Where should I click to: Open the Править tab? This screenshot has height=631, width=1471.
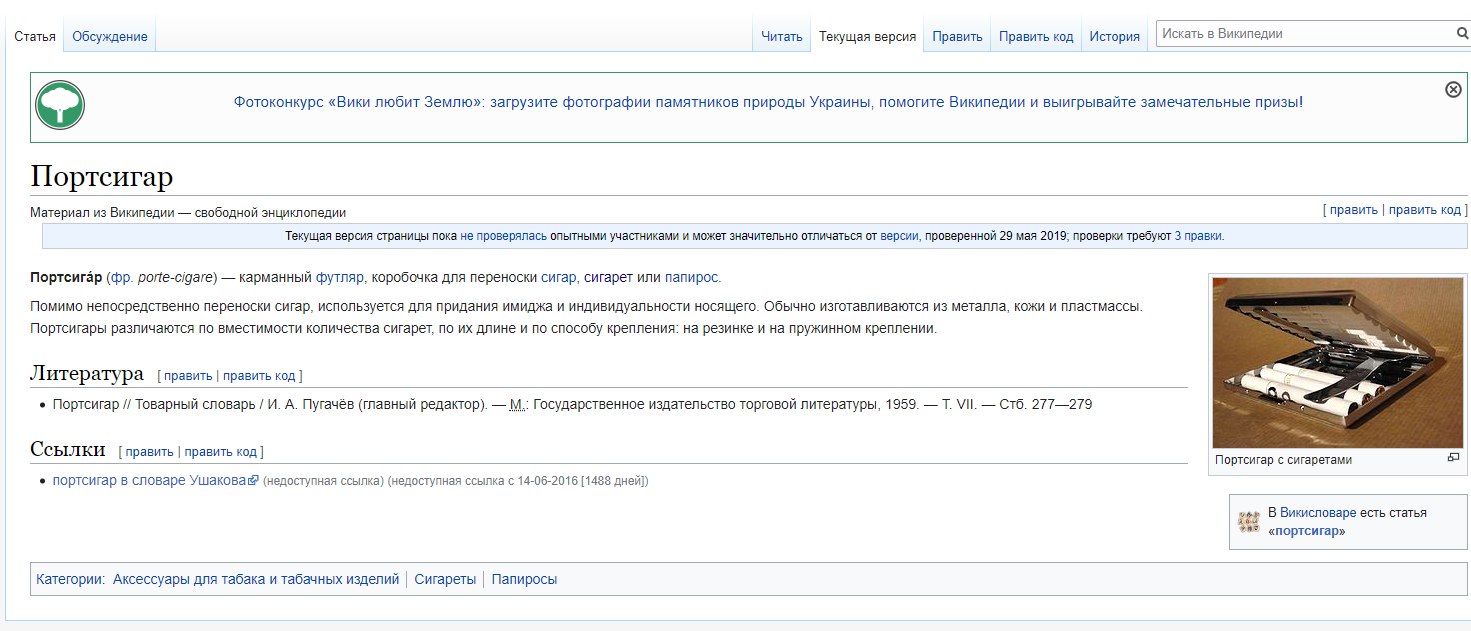pyautogui.click(x=957, y=36)
